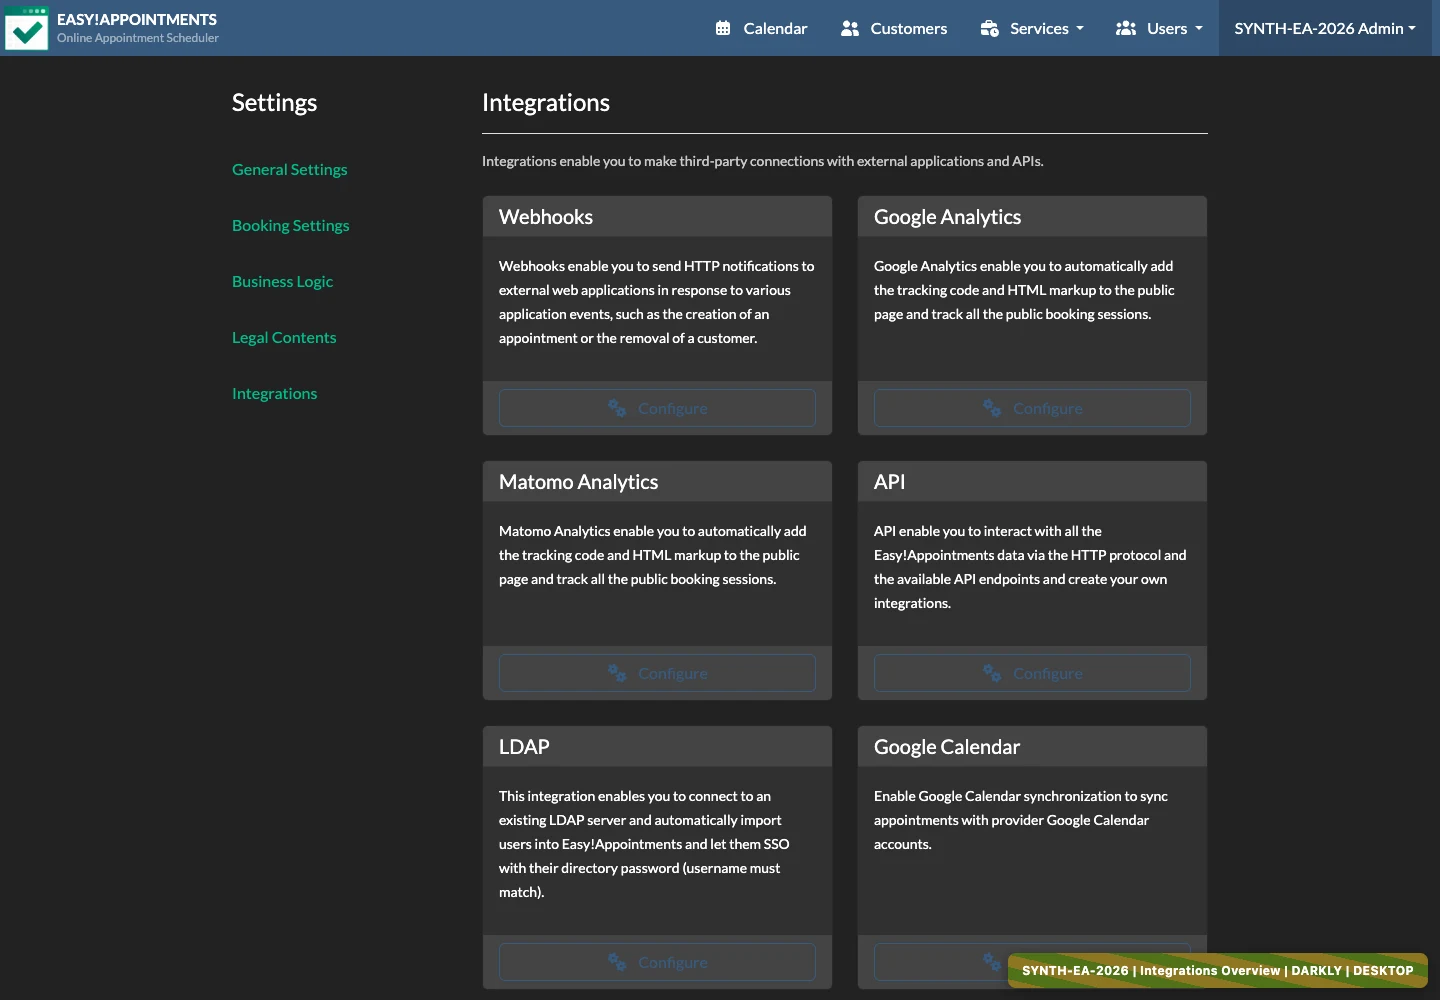Click the Google Calendar card title

pos(947,747)
